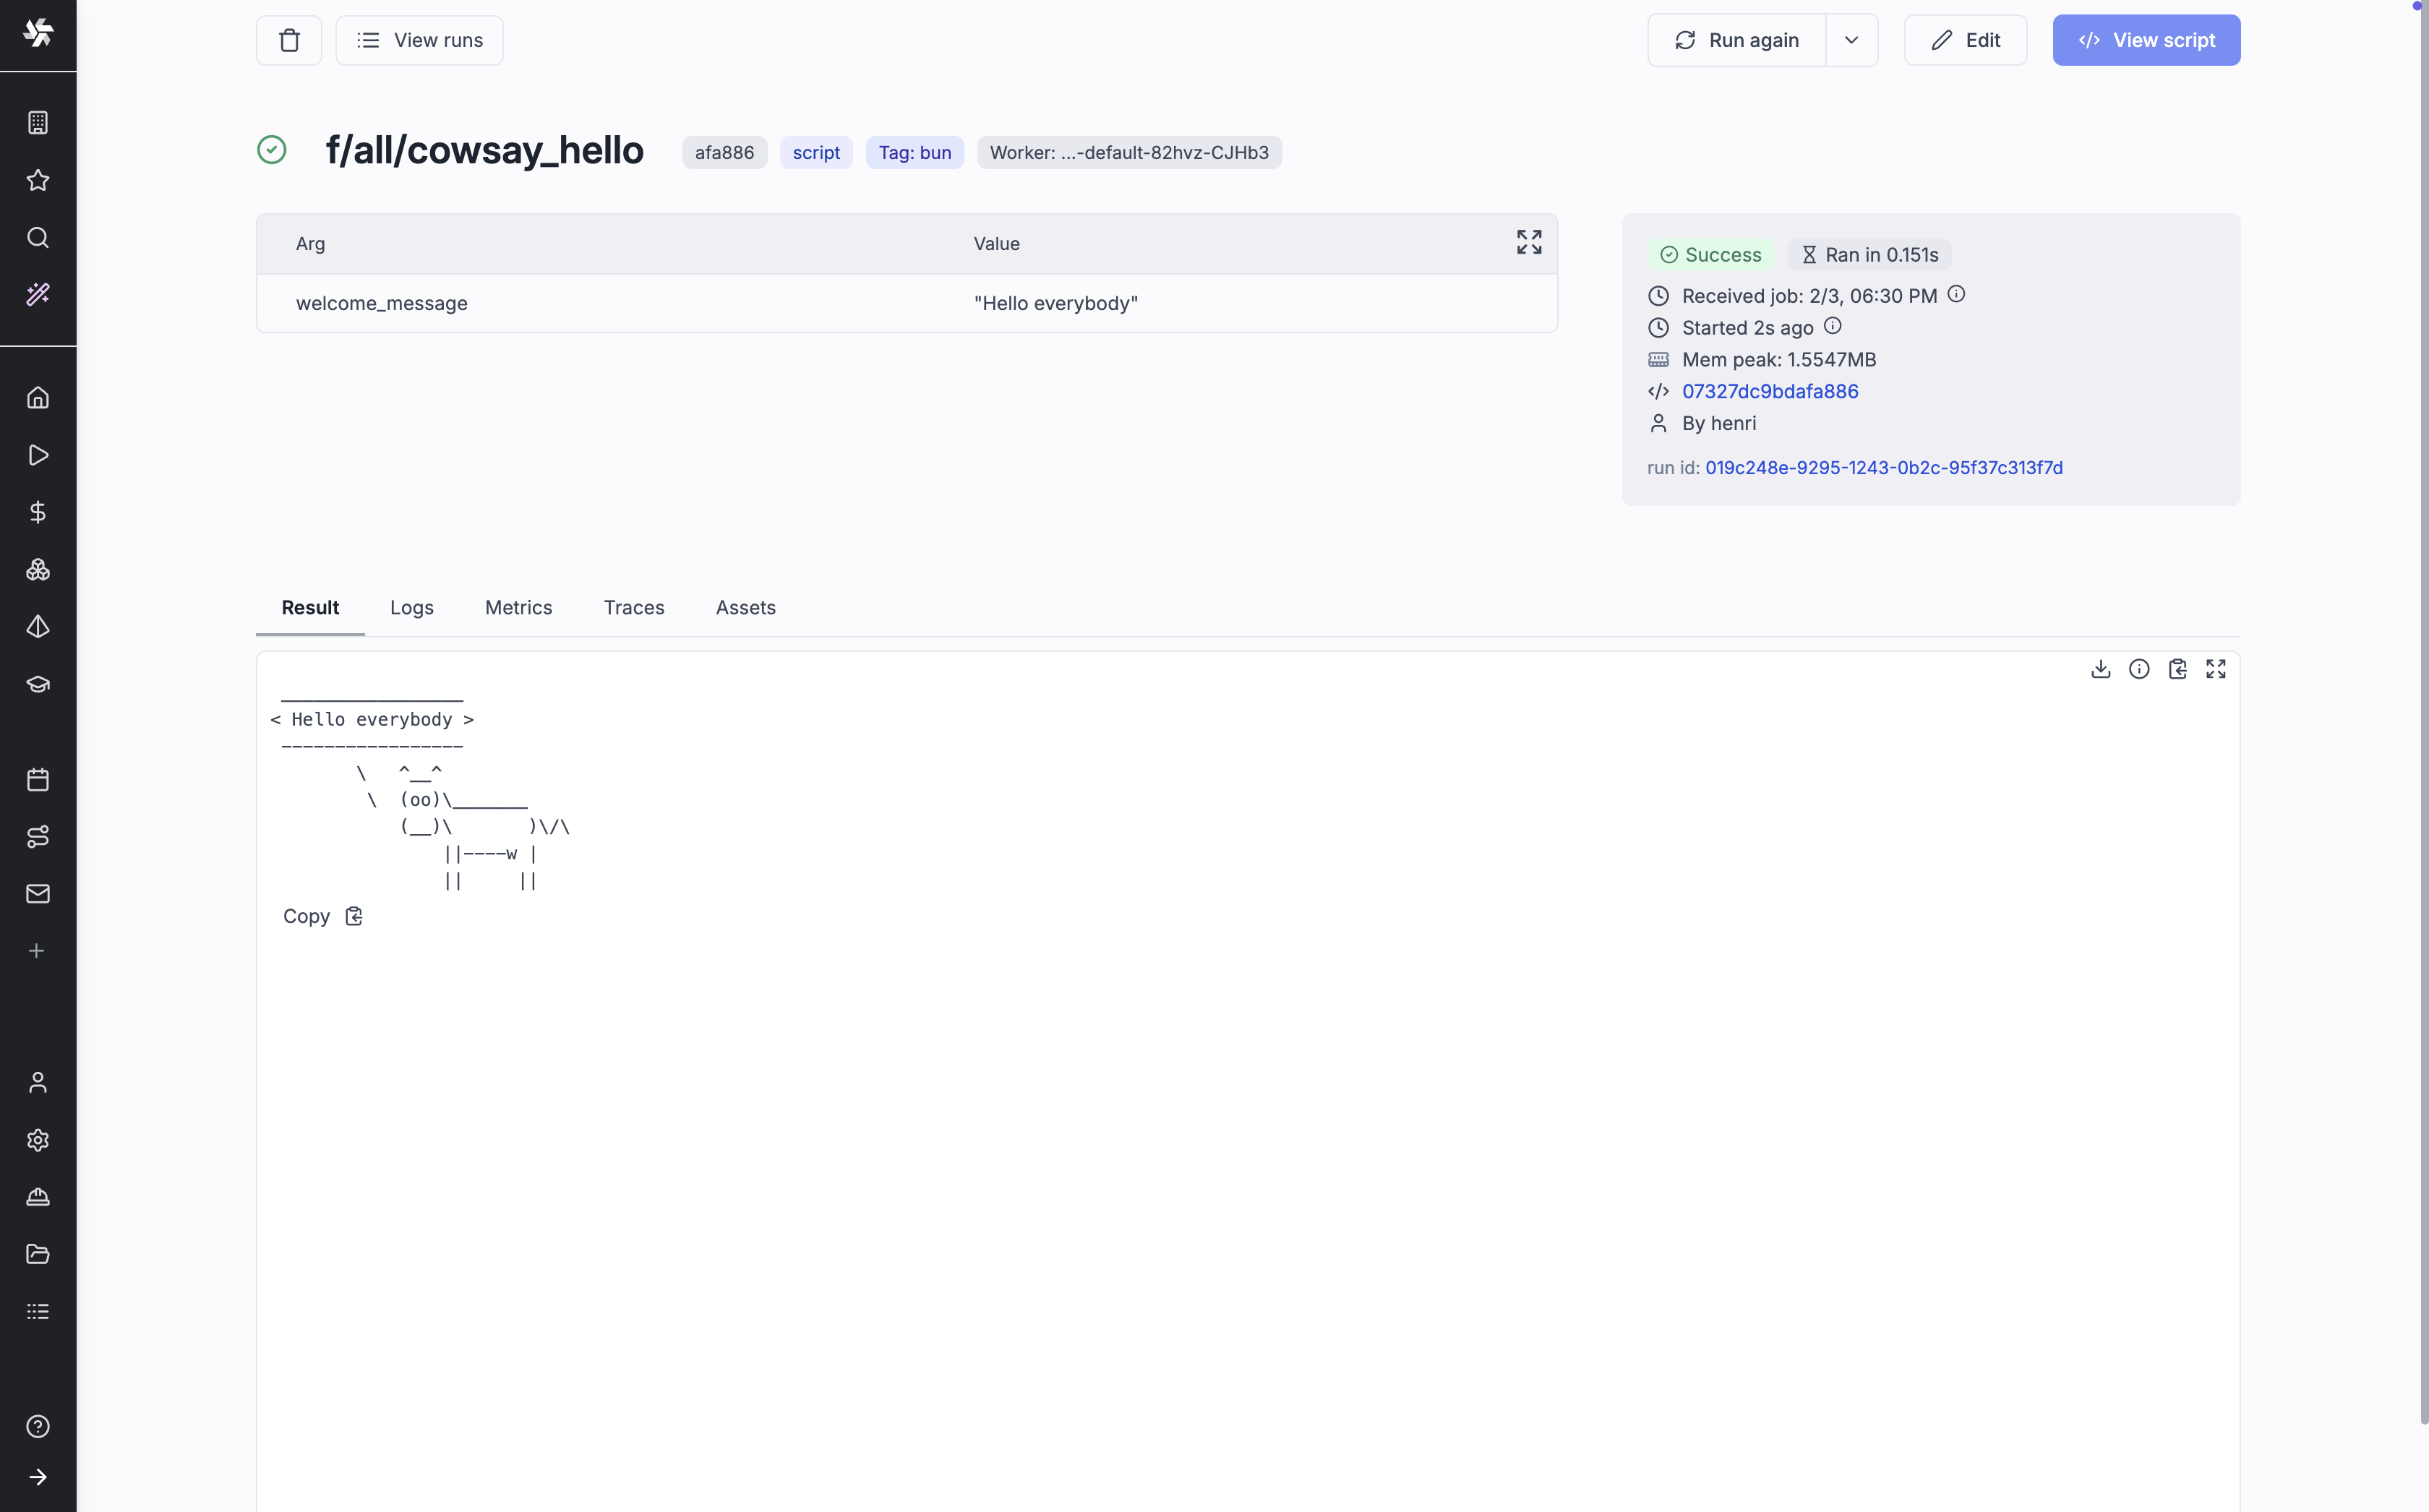Viewport: 2429px width, 1512px height.
Task: Open the Runs play icon in sidebar
Action: 38,455
